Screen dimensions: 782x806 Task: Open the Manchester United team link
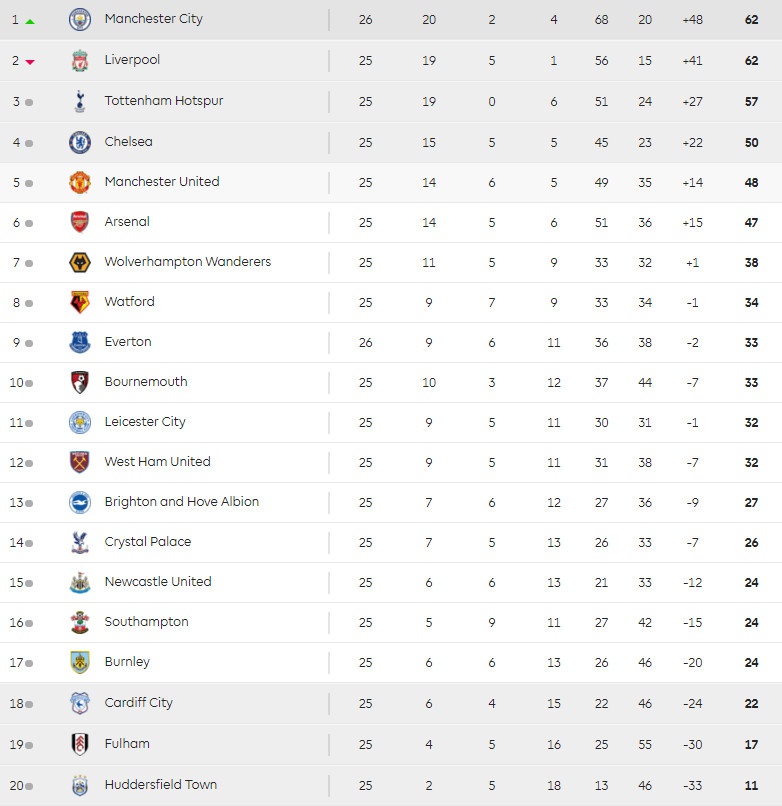[x=161, y=182]
